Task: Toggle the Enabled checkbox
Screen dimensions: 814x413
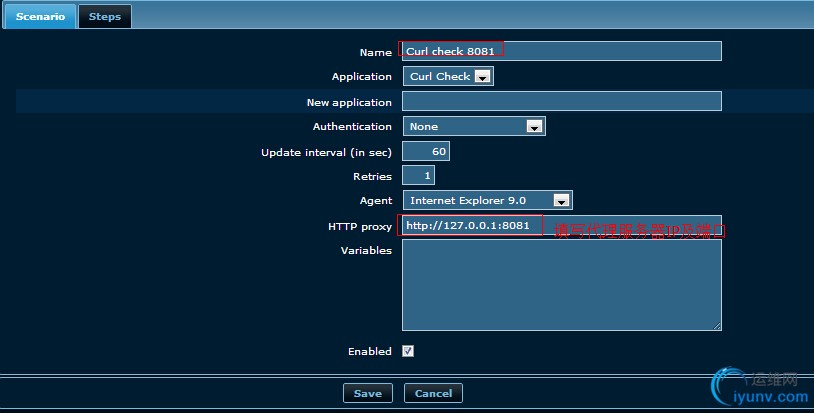Action: (408, 351)
